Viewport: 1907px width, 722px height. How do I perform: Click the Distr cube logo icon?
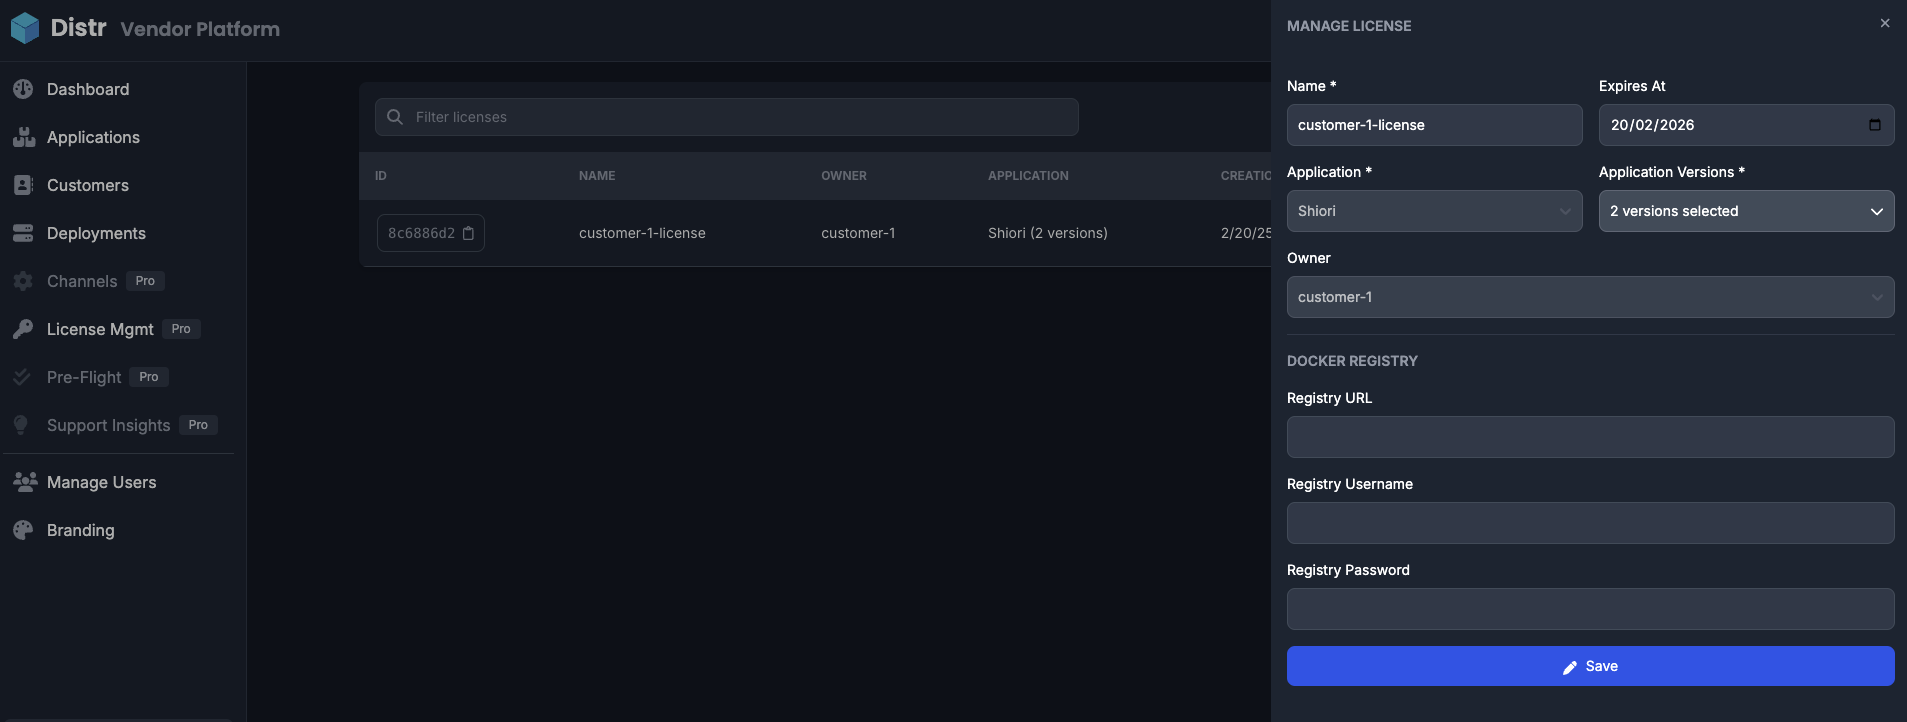pyautogui.click(x=25, y=28)
